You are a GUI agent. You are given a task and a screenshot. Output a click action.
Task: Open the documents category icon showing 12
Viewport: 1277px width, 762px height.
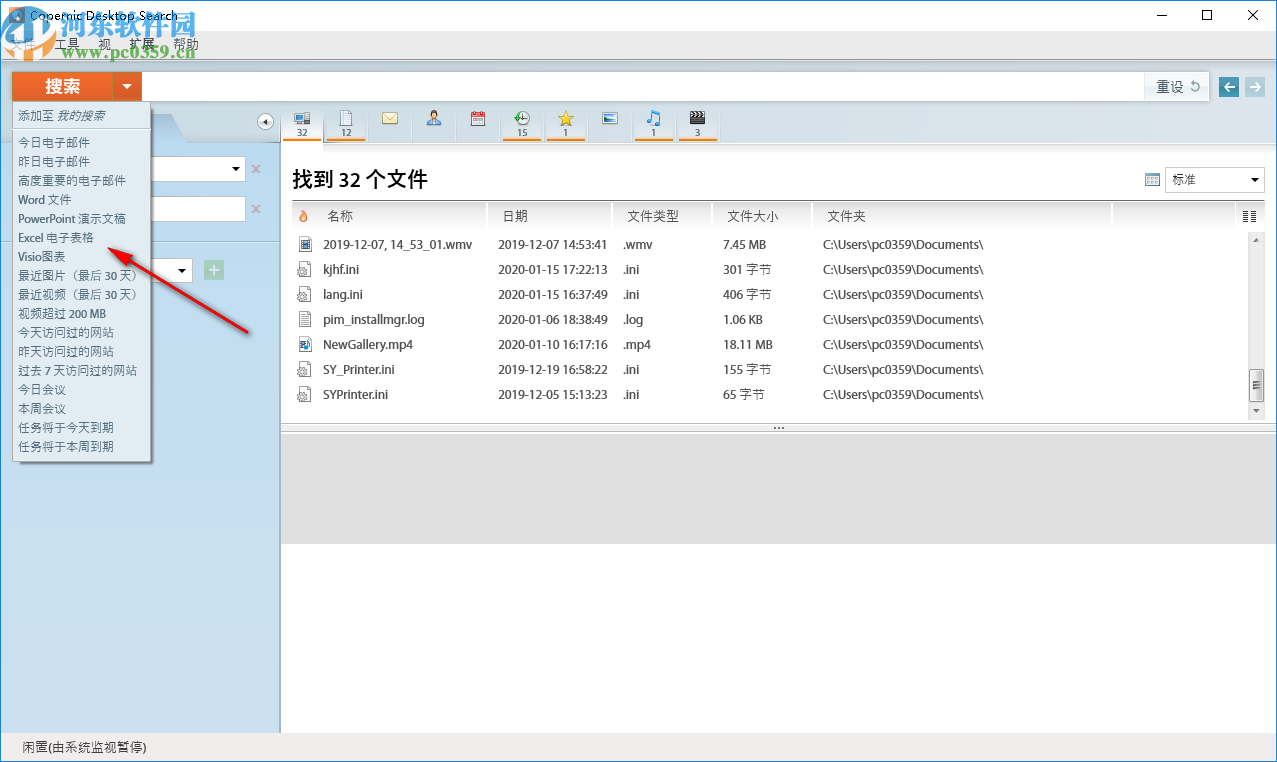tap(345, 122)
